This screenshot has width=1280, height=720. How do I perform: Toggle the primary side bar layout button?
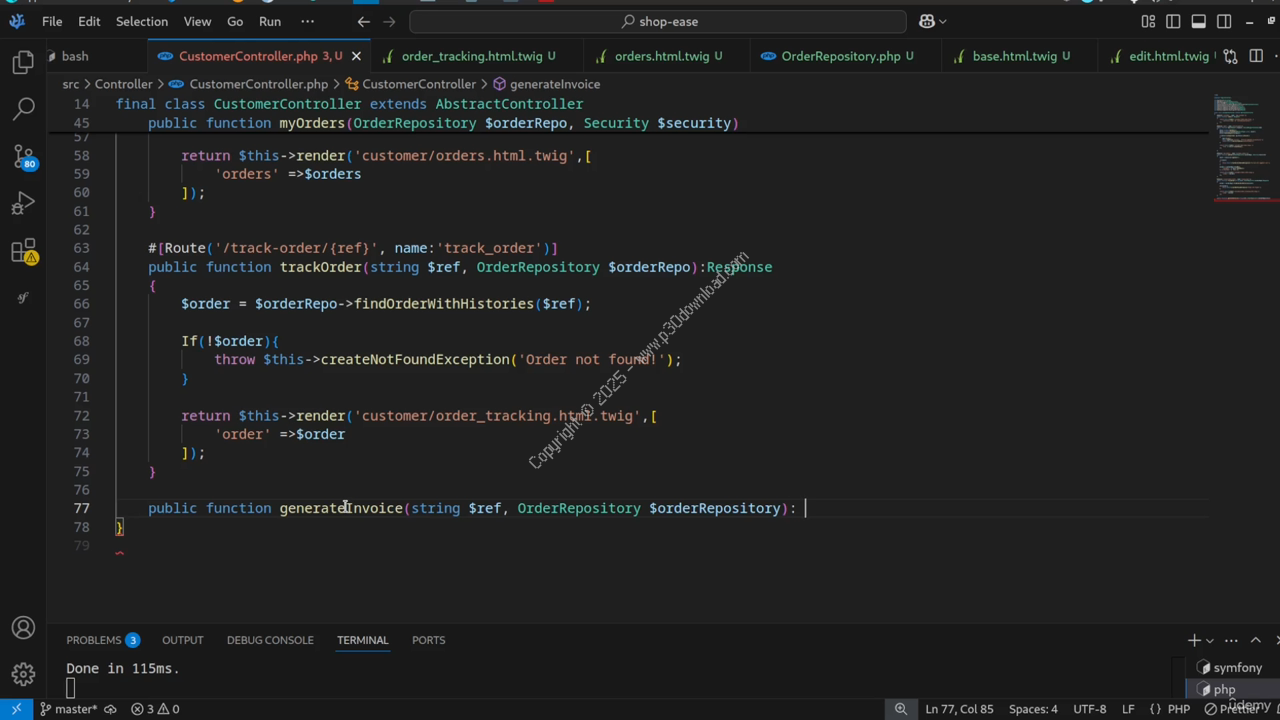1173,21
